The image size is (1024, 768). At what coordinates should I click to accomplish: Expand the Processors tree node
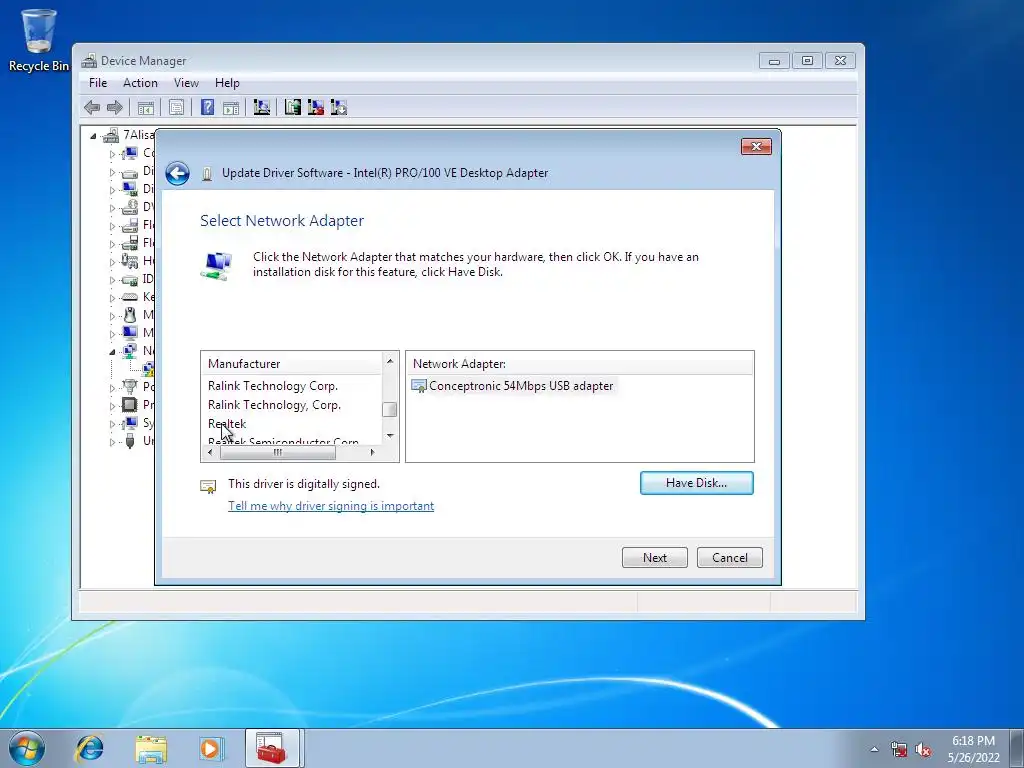click(x=112, y=406)
